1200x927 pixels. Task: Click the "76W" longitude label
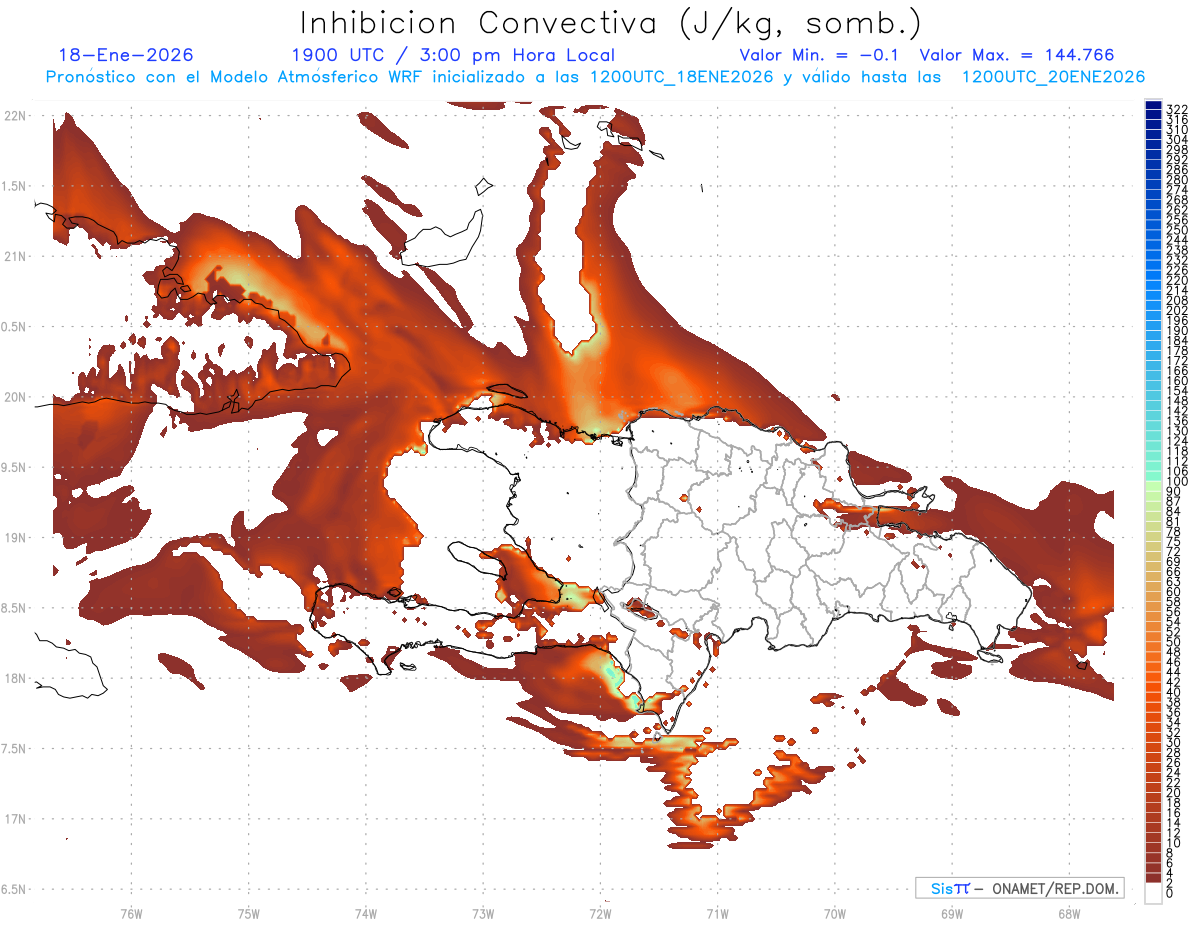tap(131, 913)
